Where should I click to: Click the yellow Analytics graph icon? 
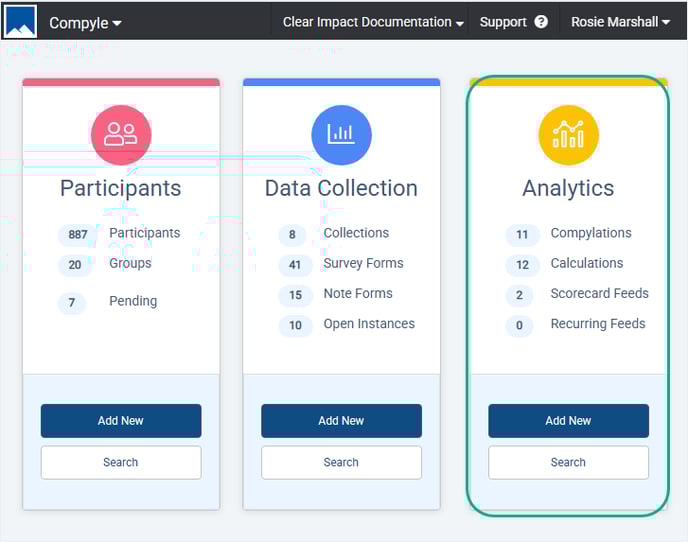point(568,134)
